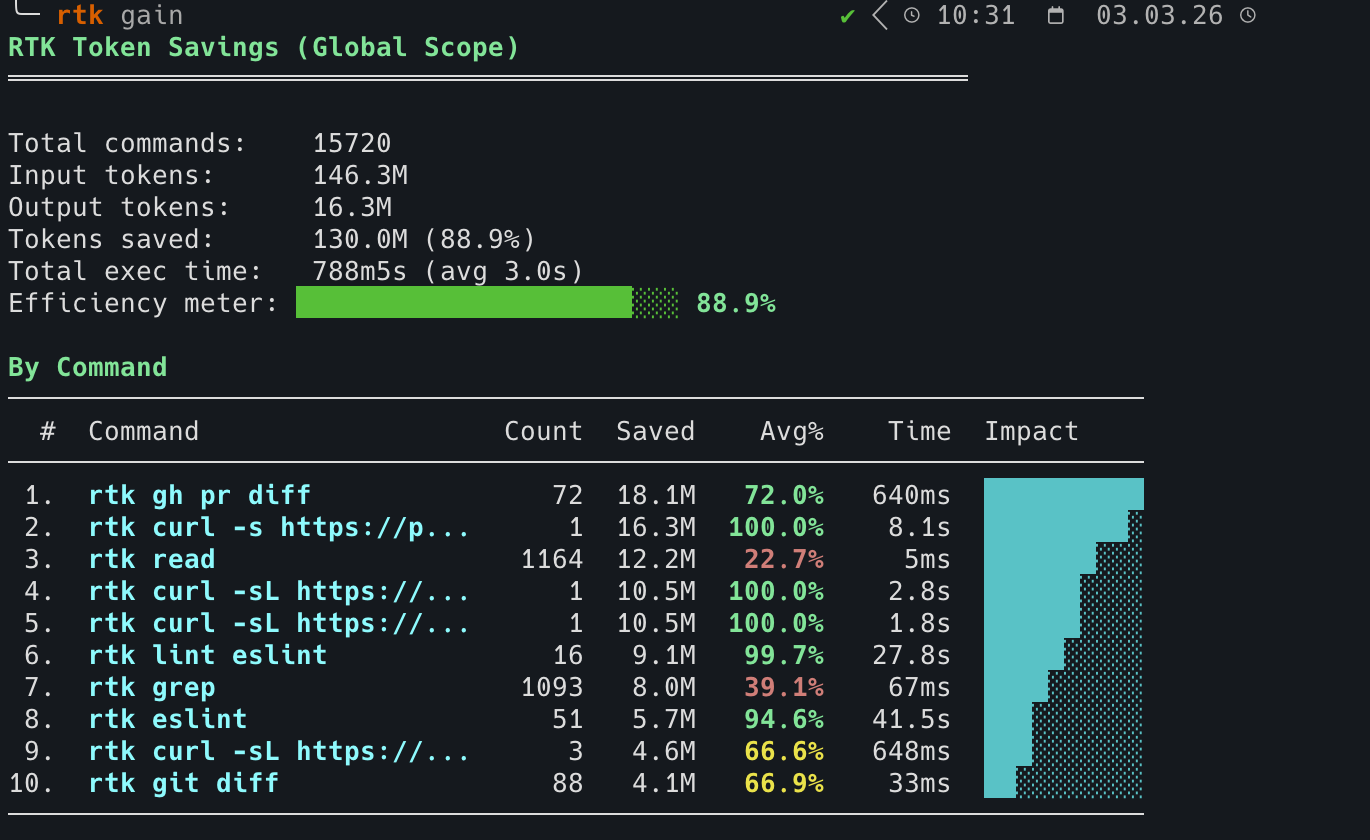Click the RTK Token Savings title
Screen dimensions: 1370x840
tap(264, 47)
